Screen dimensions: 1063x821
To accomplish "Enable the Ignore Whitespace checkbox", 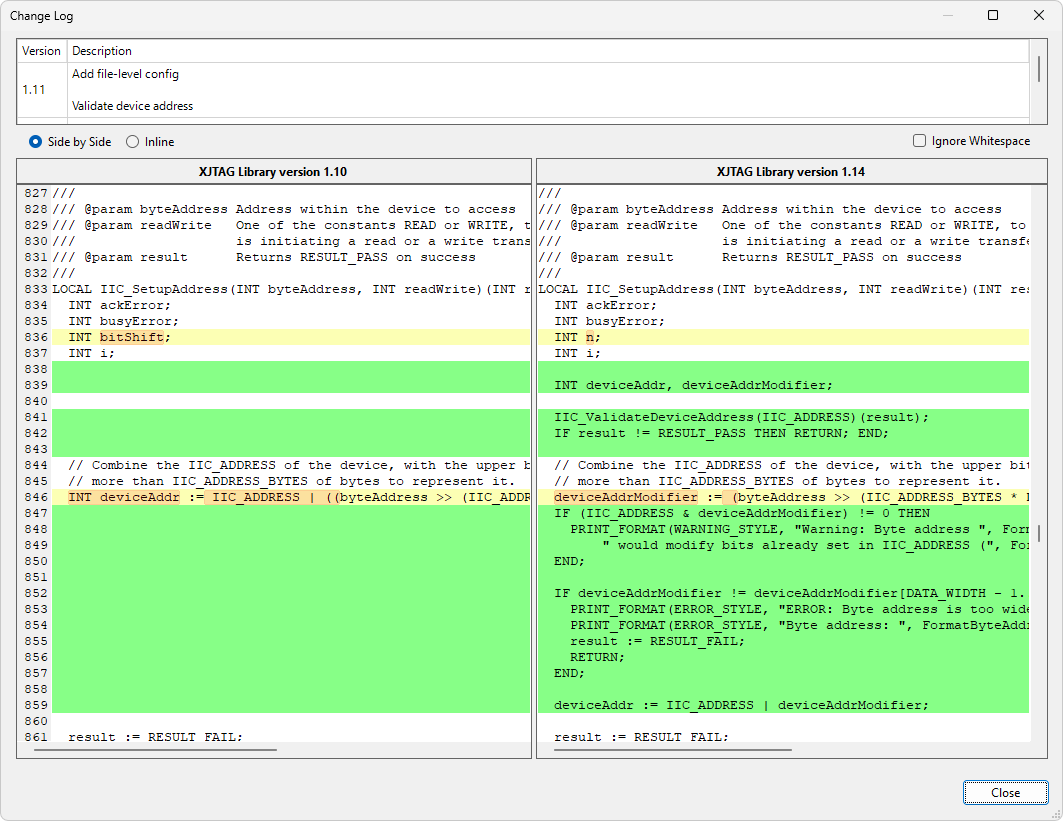I will tap(919, 141).
